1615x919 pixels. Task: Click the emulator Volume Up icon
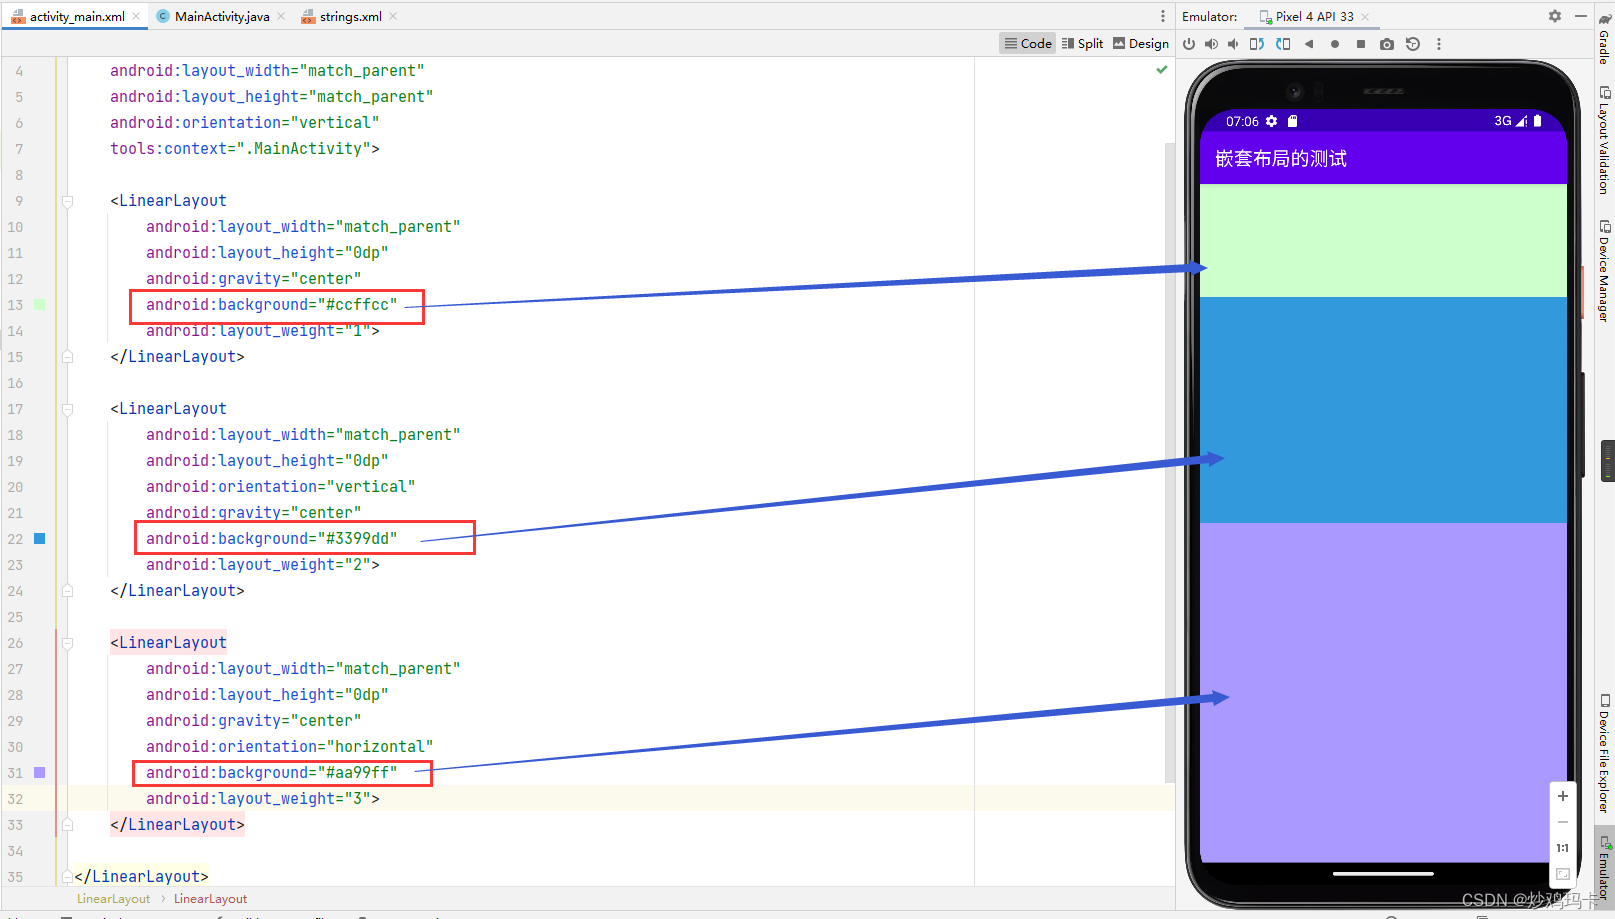[x=1211, y=44]
